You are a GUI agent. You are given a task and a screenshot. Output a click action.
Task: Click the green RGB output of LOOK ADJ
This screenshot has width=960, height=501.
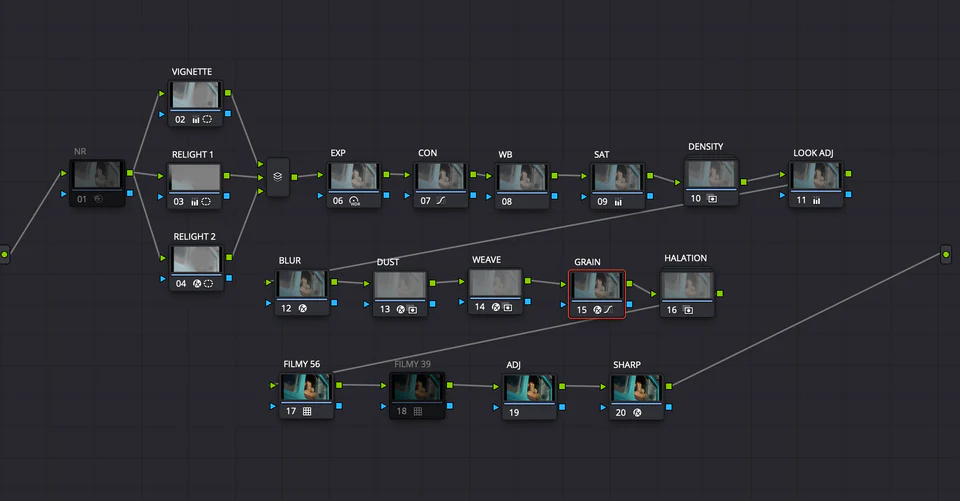(x=849, y=174)
